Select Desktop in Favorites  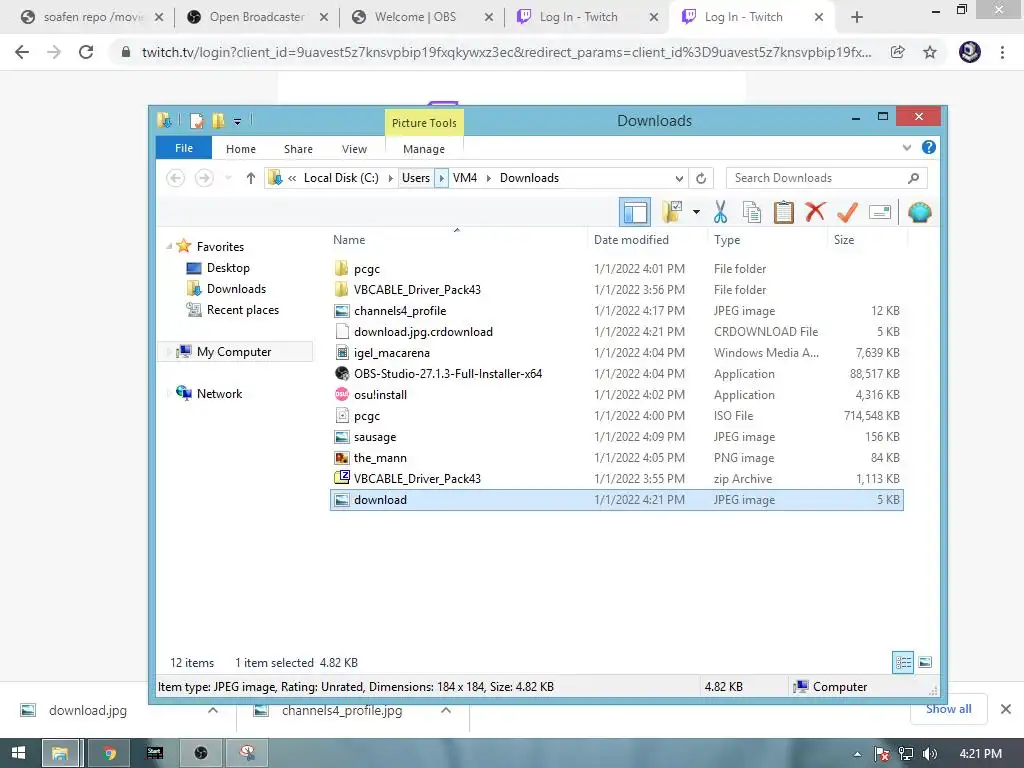click(x=228, y=268)
